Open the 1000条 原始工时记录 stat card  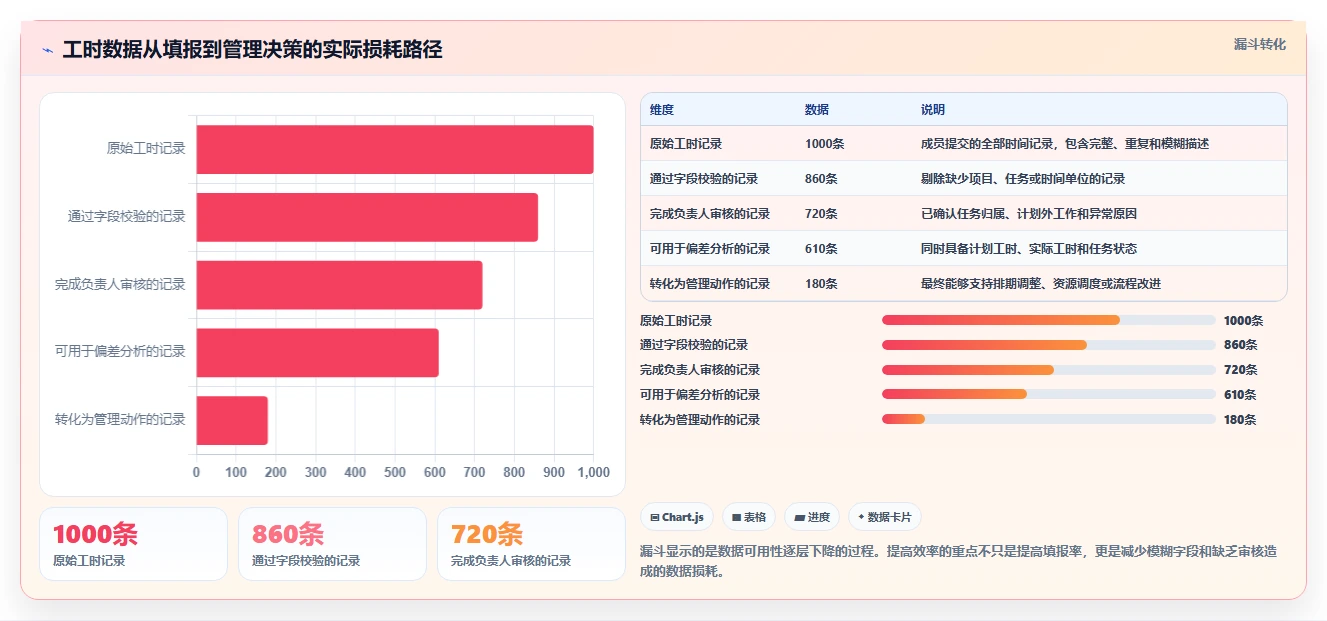[x=133, y=544]
